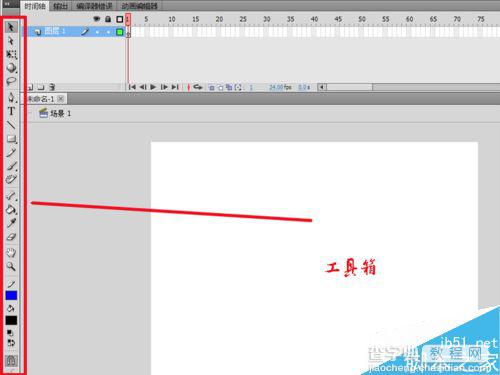Select the Bone tool
Image resolution: width=500 pixels, height=375 pixels.
click(x=11, y=196)
